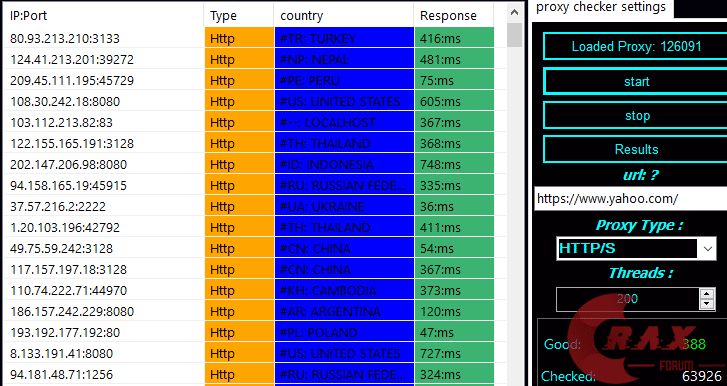Click the #ID: INDONESIA country cell
Screen dimensions: 727x386
344,164
